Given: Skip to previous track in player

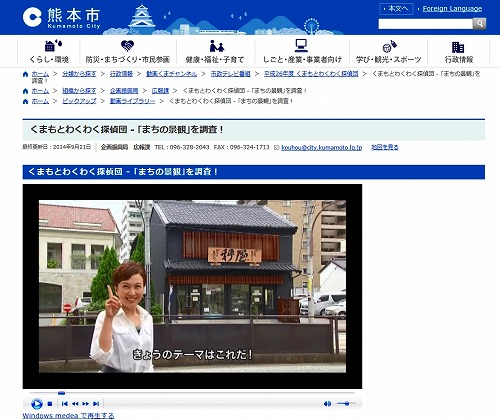Looking at the screenshot, I should pyautogui.click(x=65, y=404).
